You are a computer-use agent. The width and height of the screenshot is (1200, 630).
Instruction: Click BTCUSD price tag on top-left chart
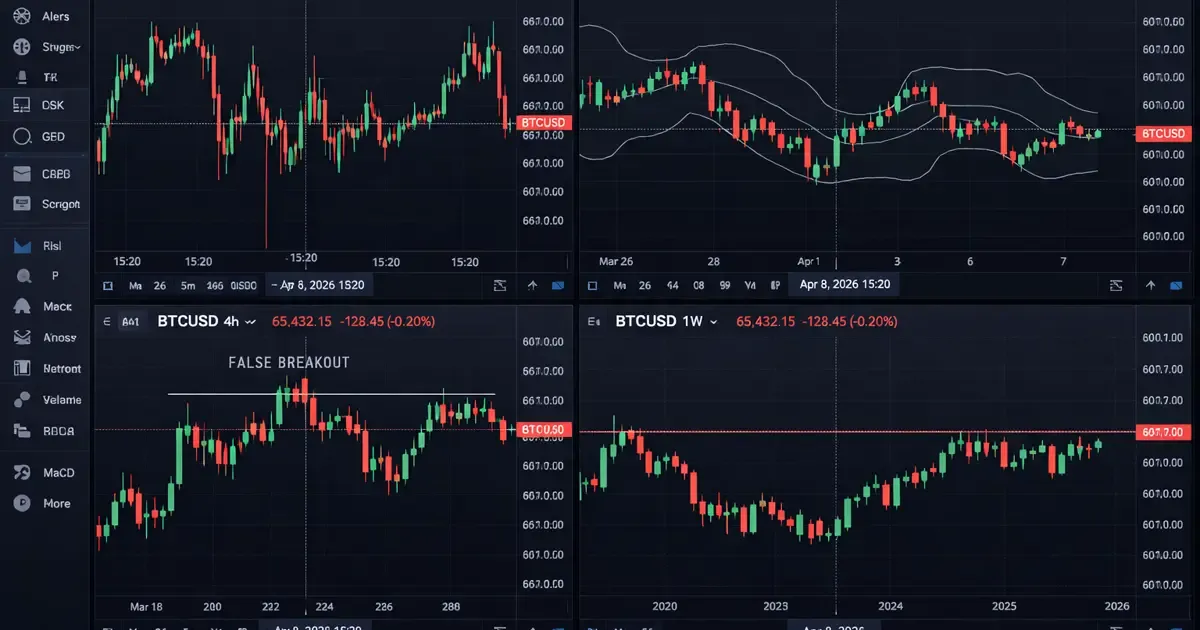544,123
